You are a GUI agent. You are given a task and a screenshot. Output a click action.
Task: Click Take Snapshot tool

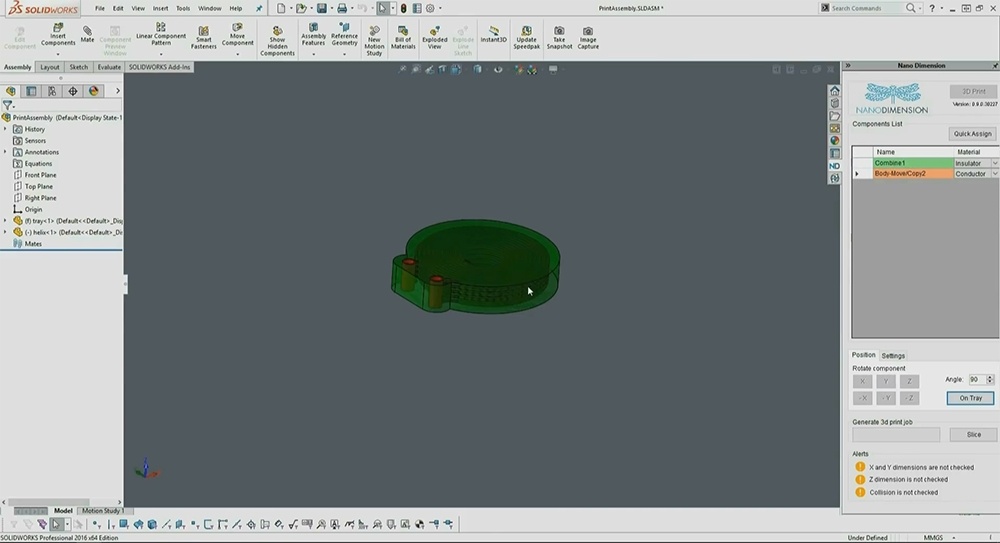point(559,38)
